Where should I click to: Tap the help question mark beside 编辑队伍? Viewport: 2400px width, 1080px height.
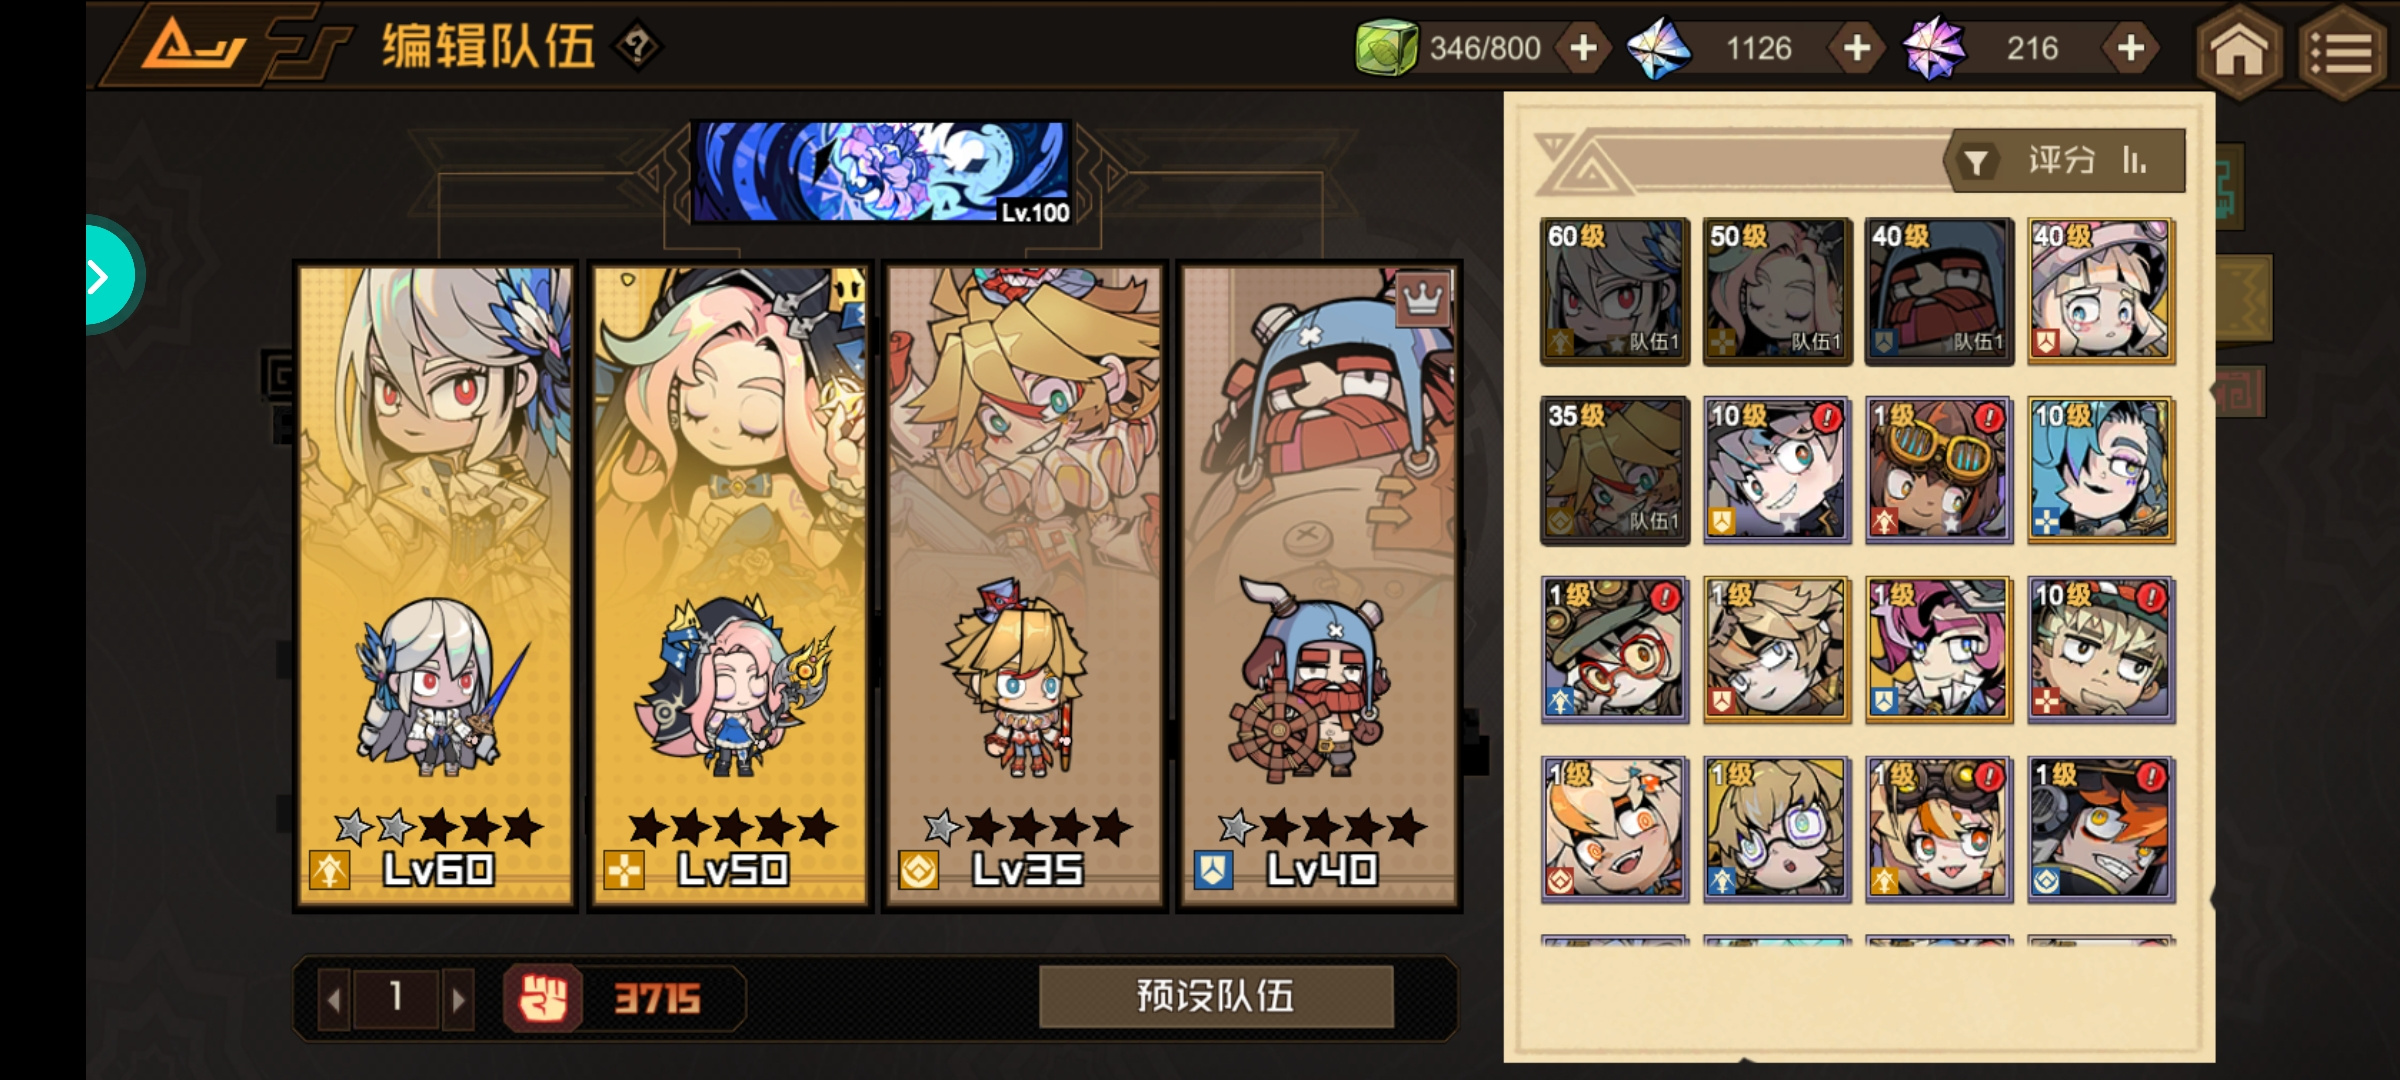click(x=638, y=46)
